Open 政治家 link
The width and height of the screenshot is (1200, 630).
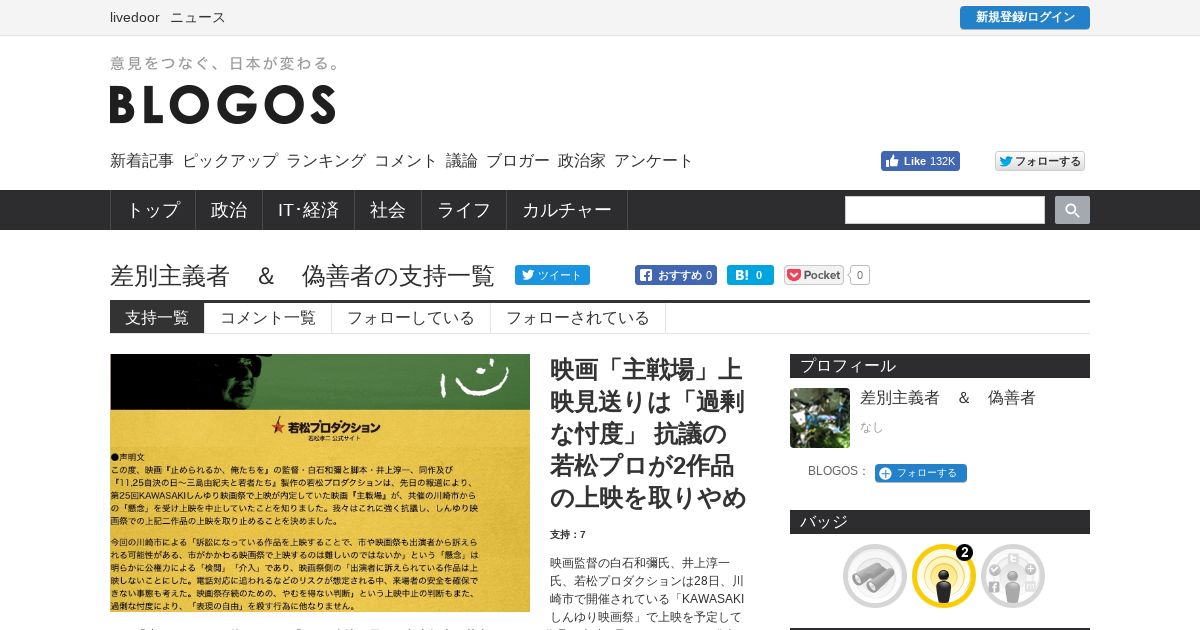pos(582,161)
